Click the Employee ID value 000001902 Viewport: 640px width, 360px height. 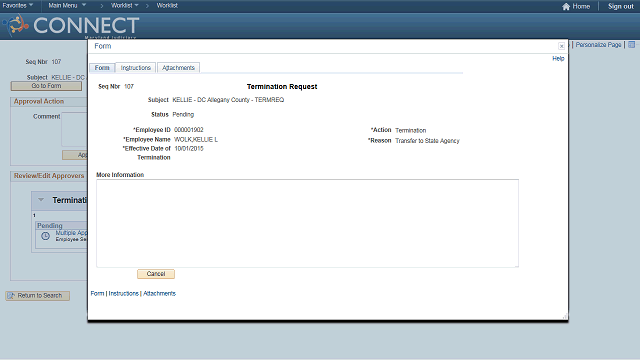189,130
